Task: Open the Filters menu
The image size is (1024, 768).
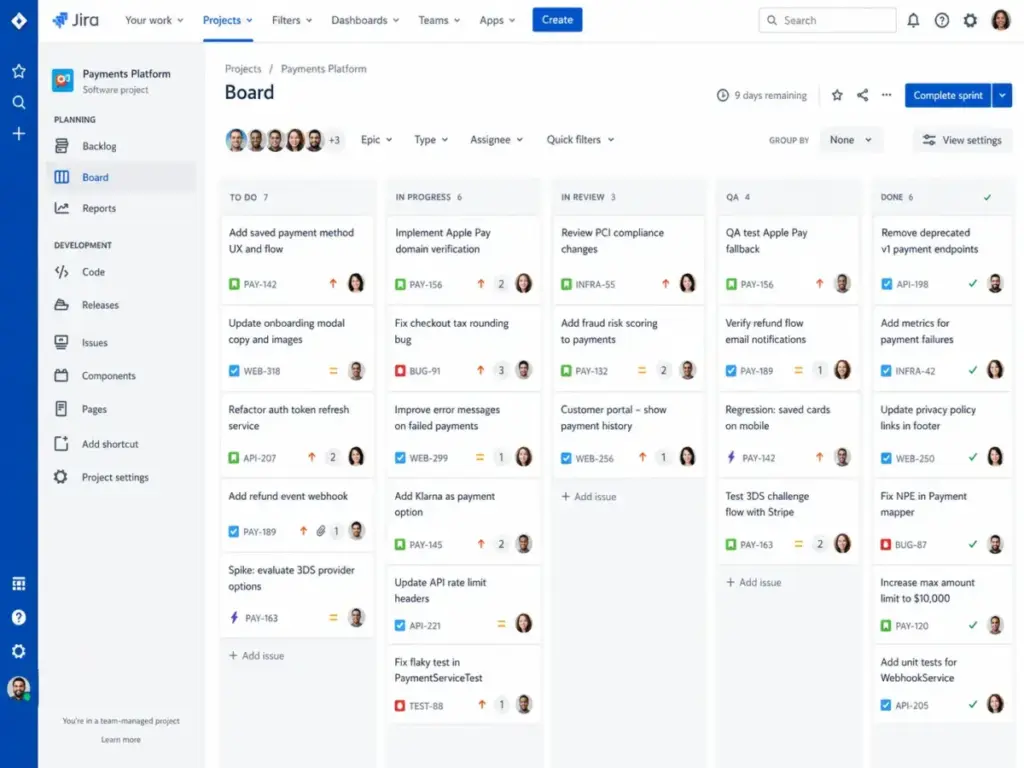Action: click(292, 20)
